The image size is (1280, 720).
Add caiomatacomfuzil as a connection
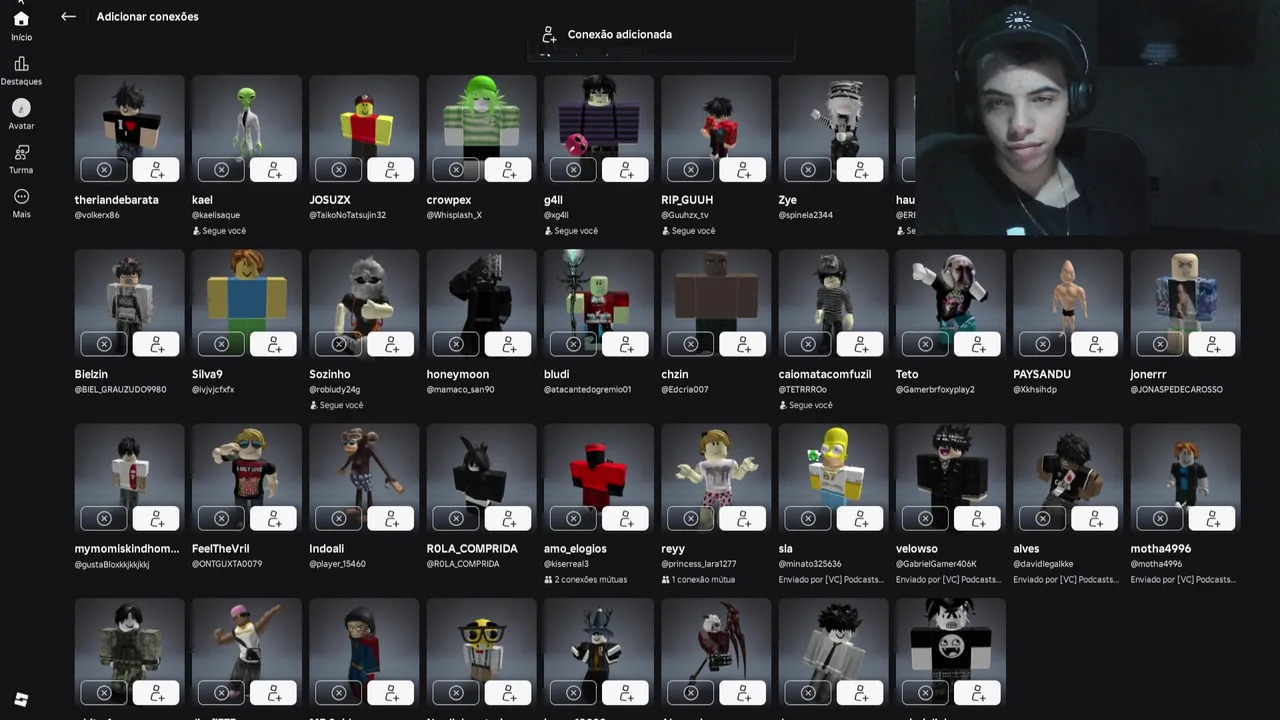pyautogui.click(x=860, y=344)
